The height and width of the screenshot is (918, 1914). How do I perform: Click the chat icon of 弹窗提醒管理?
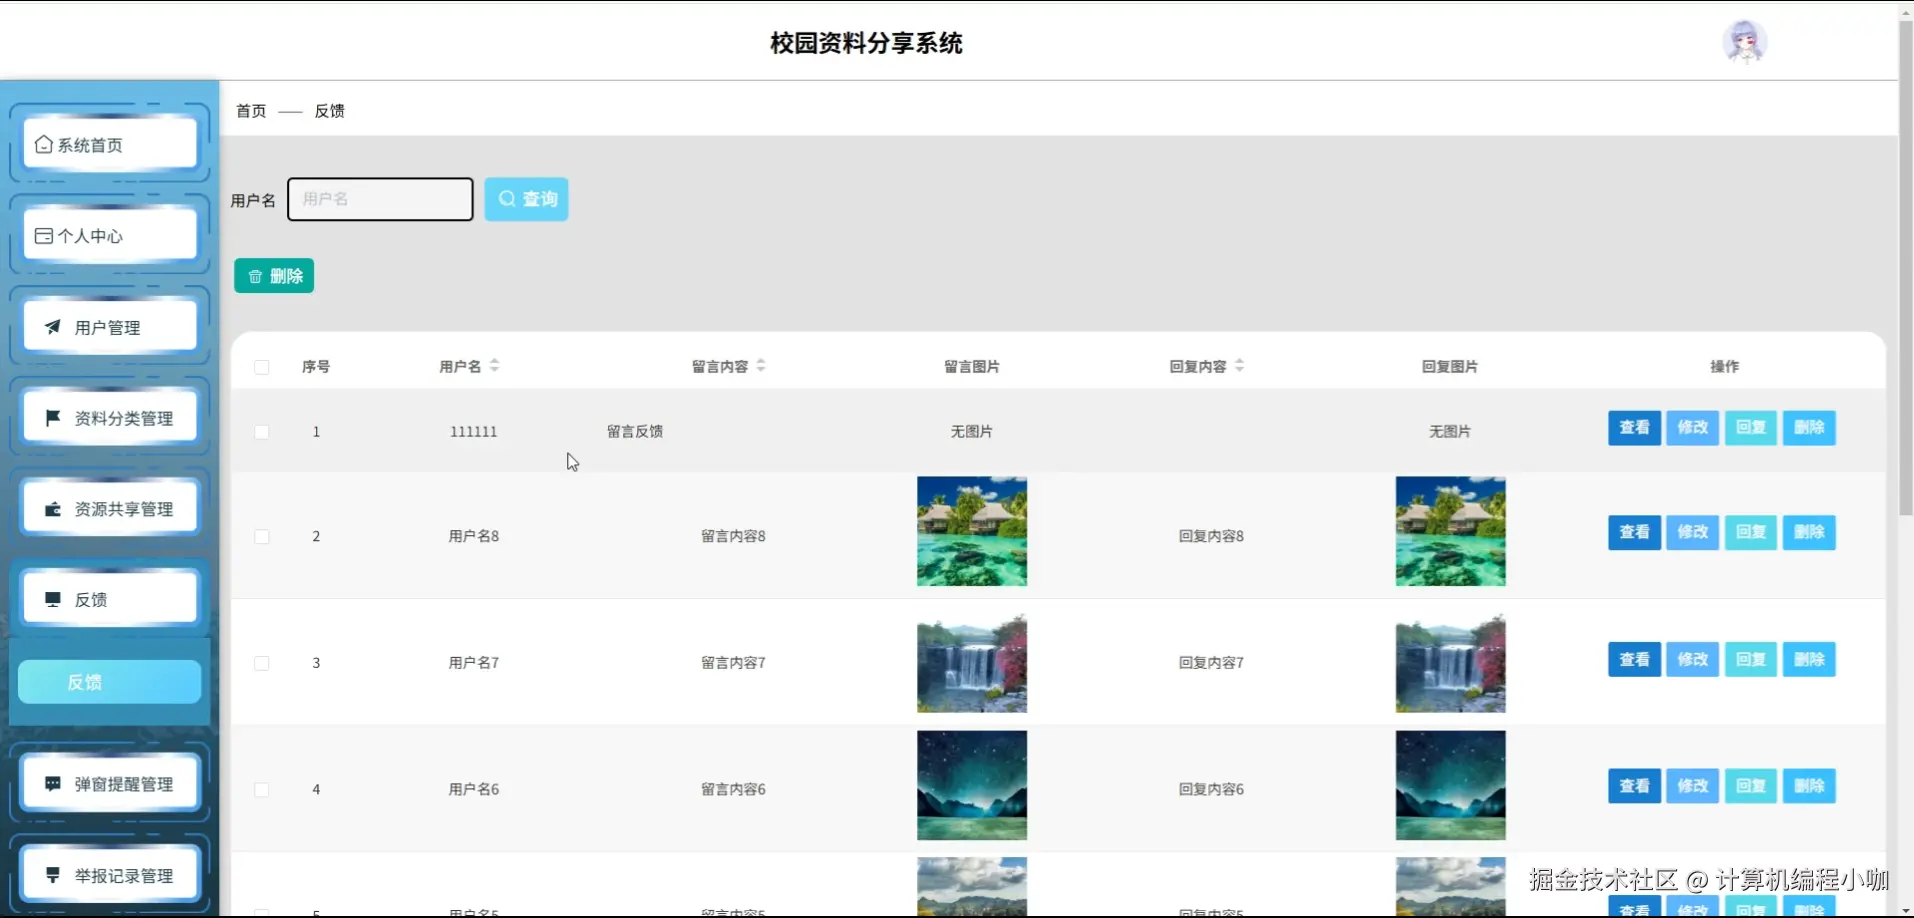pyautogui.click(x=53, y=784)
